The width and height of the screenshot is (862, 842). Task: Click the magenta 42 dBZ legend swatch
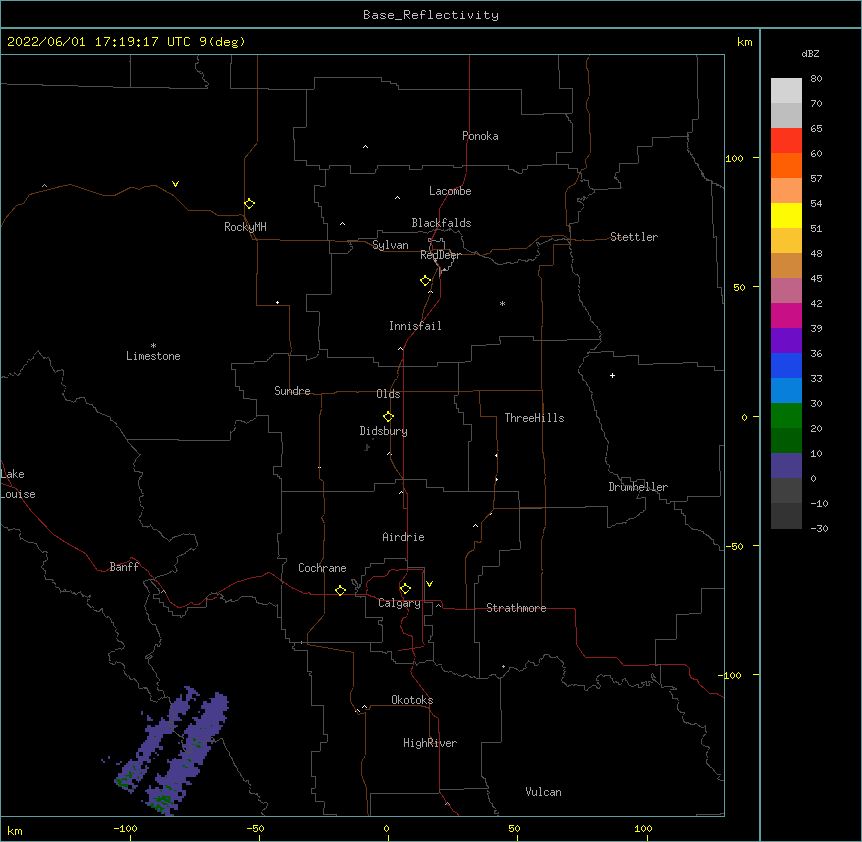(x=786, y=315)
